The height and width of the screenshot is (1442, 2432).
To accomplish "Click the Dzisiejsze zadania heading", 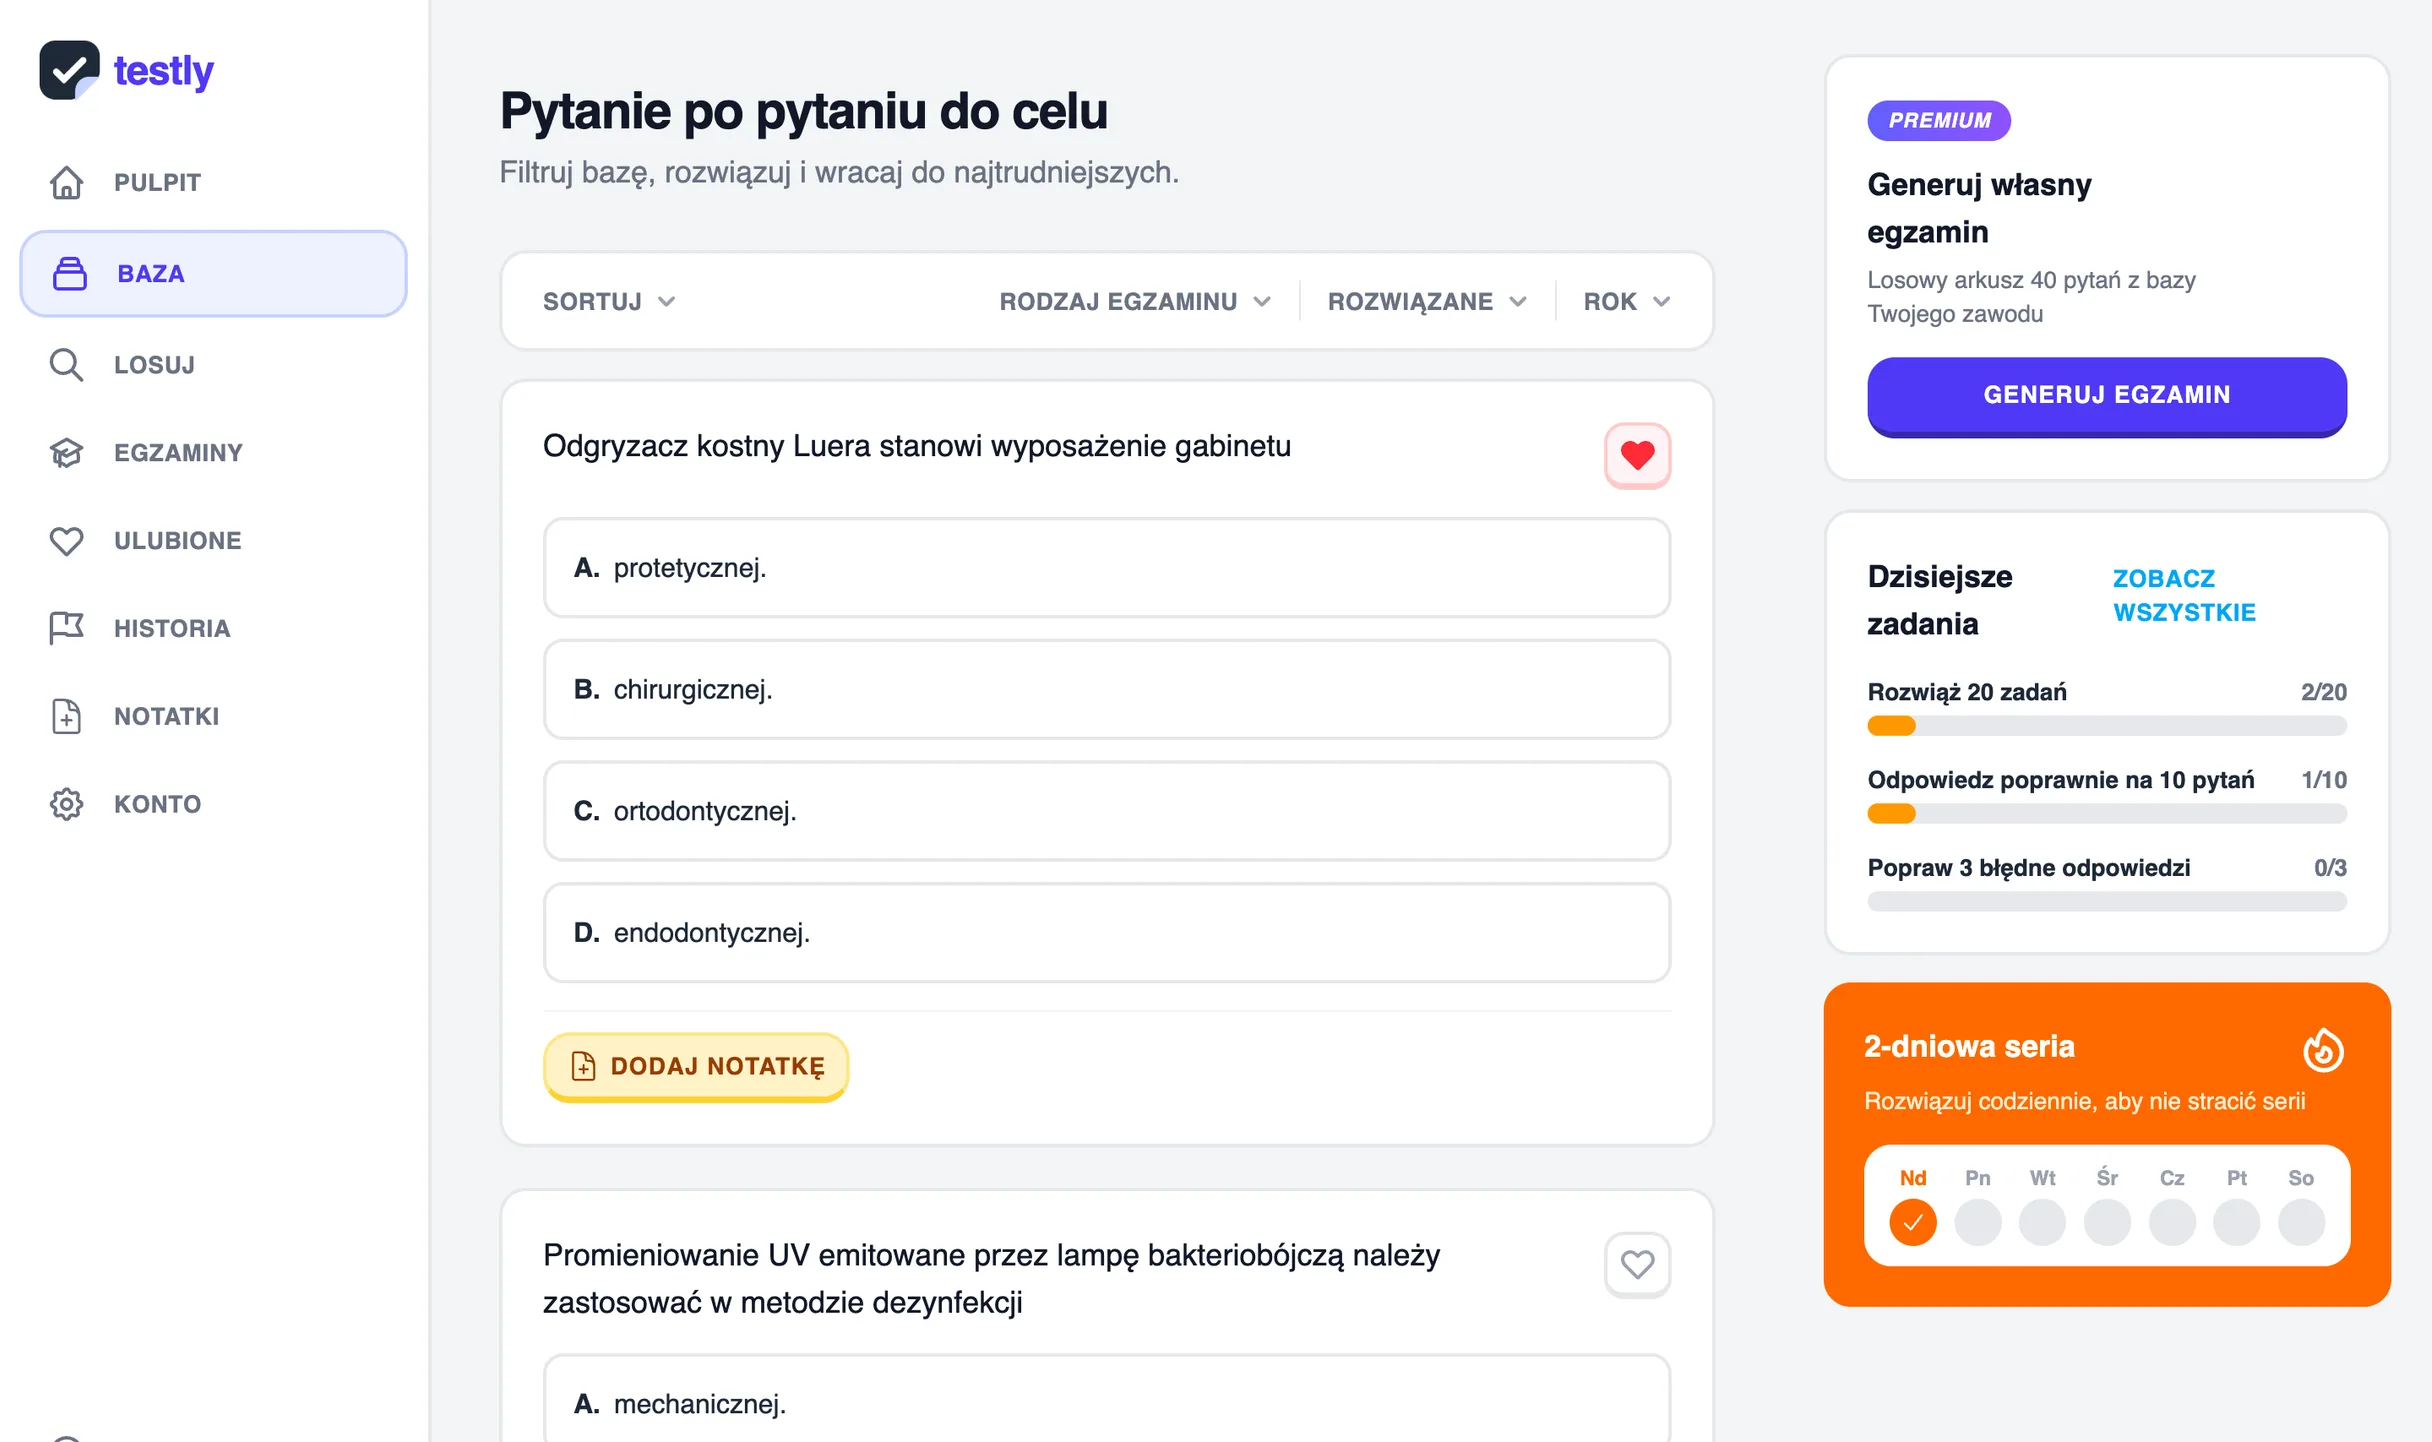I will tap(1940, 600).
